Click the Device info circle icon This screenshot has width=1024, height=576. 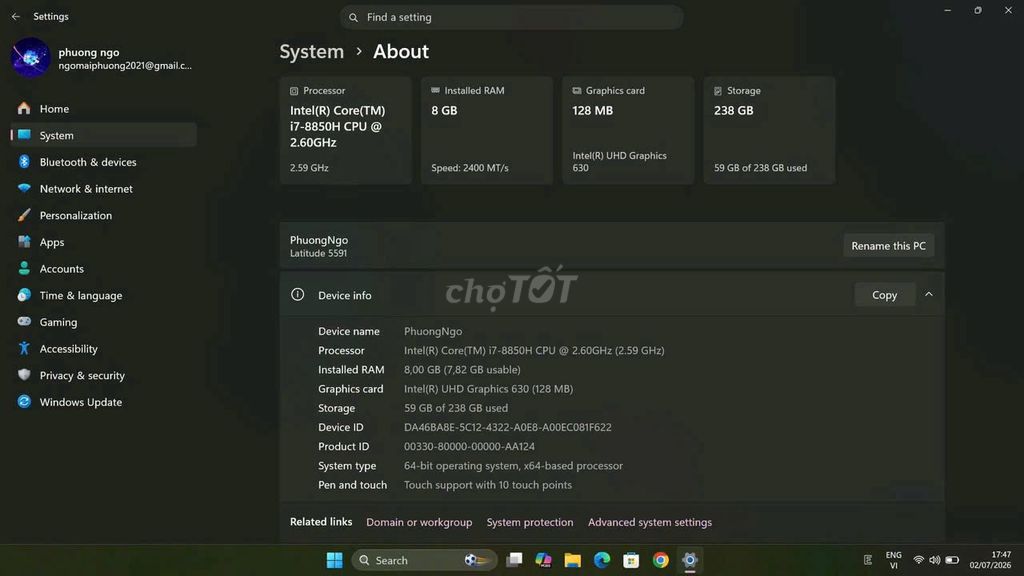(297, 295)
